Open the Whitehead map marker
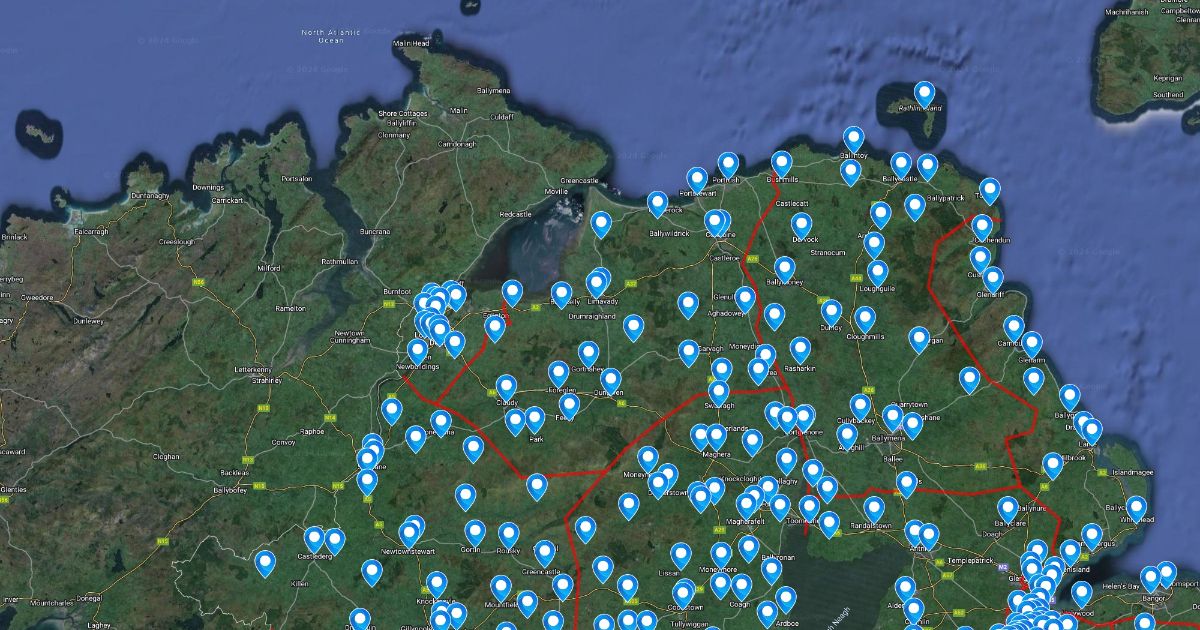1200x630 pixels. point(1136,509)
